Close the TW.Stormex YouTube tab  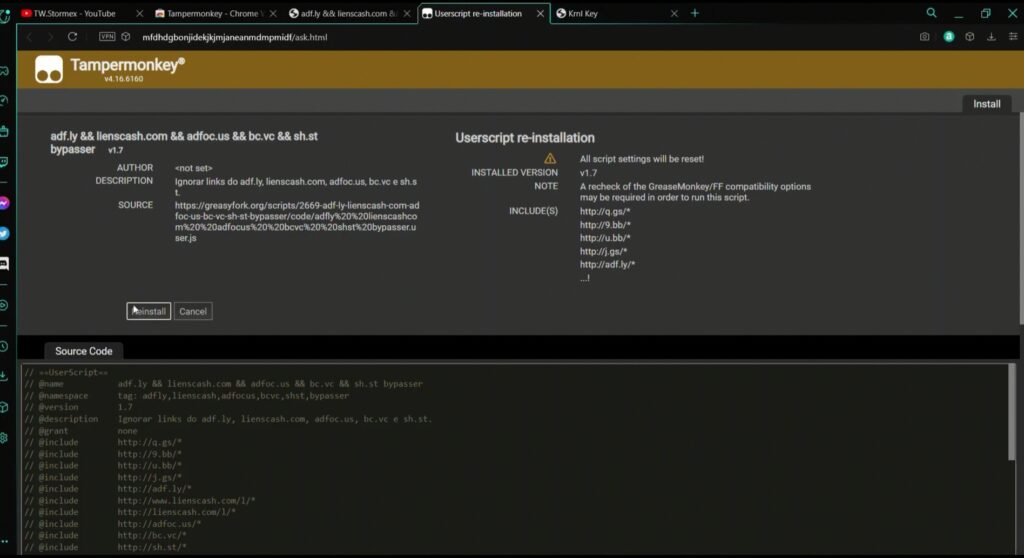pos(140,13)
